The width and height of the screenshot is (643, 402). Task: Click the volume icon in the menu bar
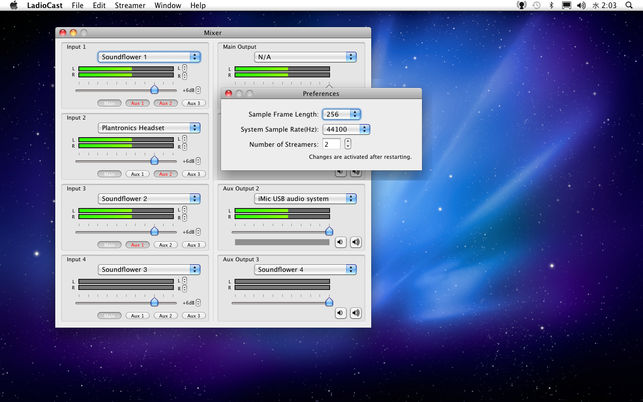[581, 5]
